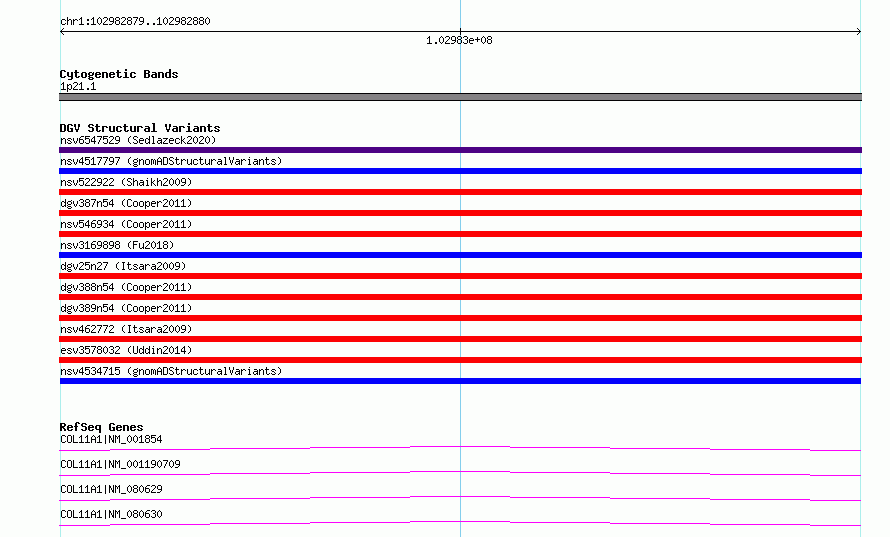This screenshot has height=537, width=890.
Task: Open COL11A1|NM_001190709 transcript label
Action: point(120,464)
